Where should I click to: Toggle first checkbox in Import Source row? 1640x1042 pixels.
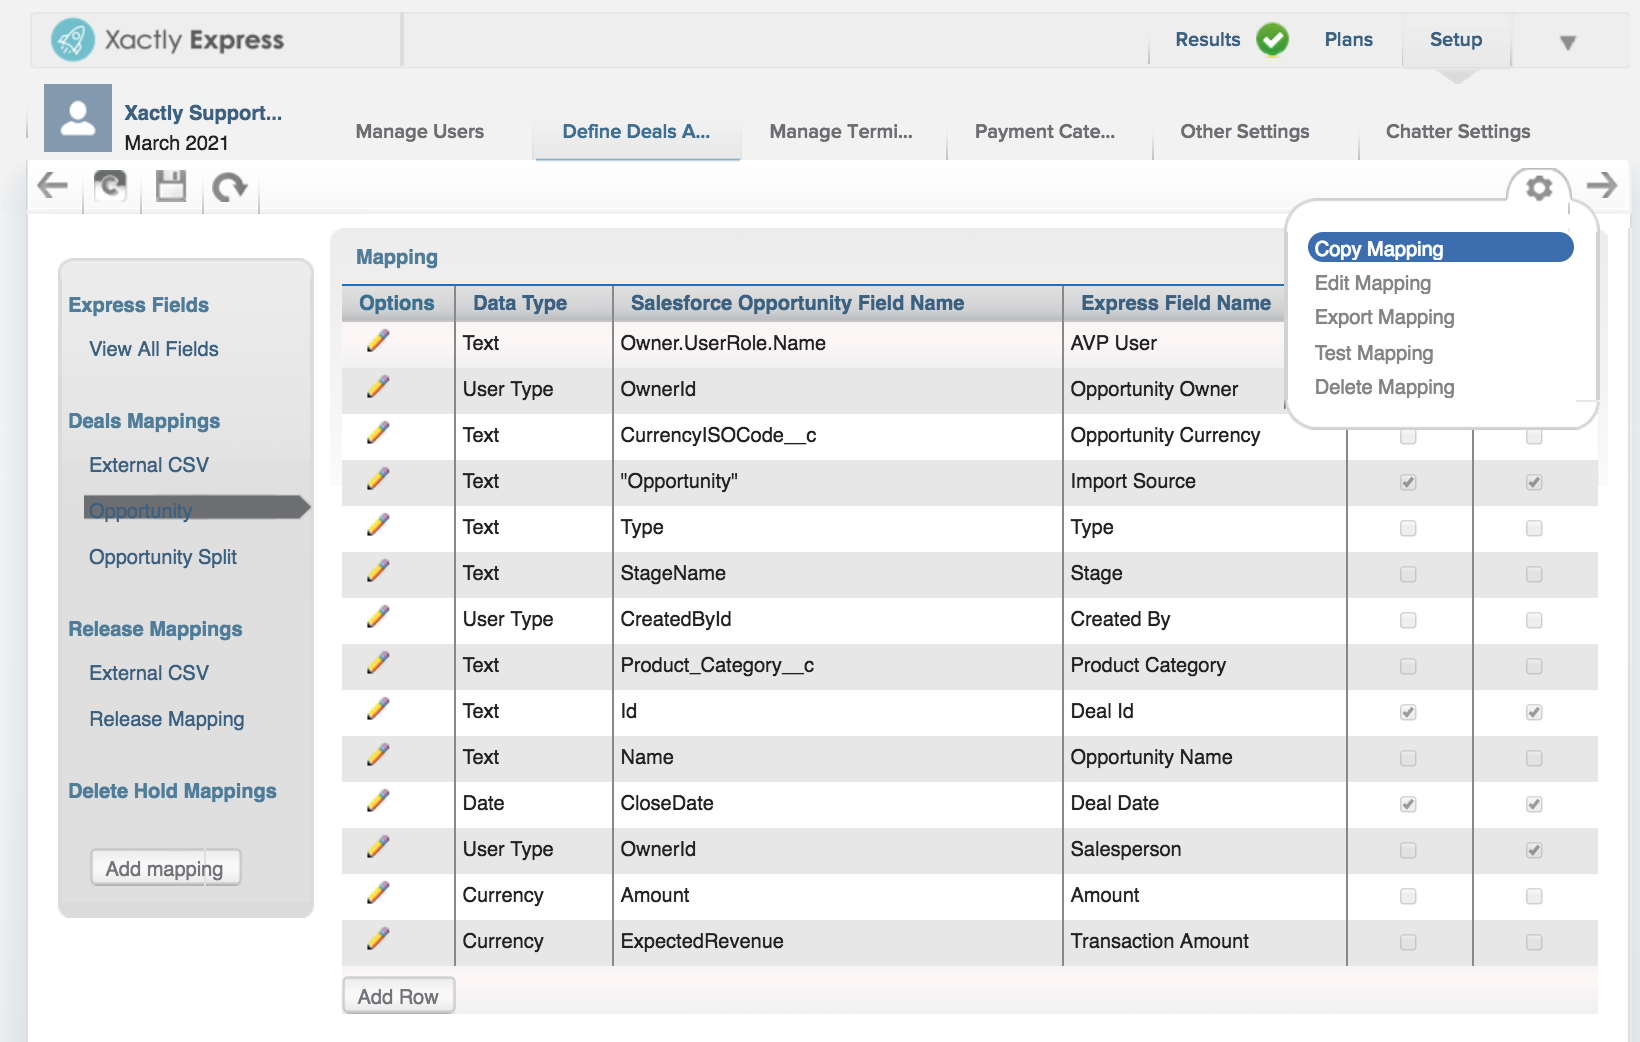(x=1408, y=482)
